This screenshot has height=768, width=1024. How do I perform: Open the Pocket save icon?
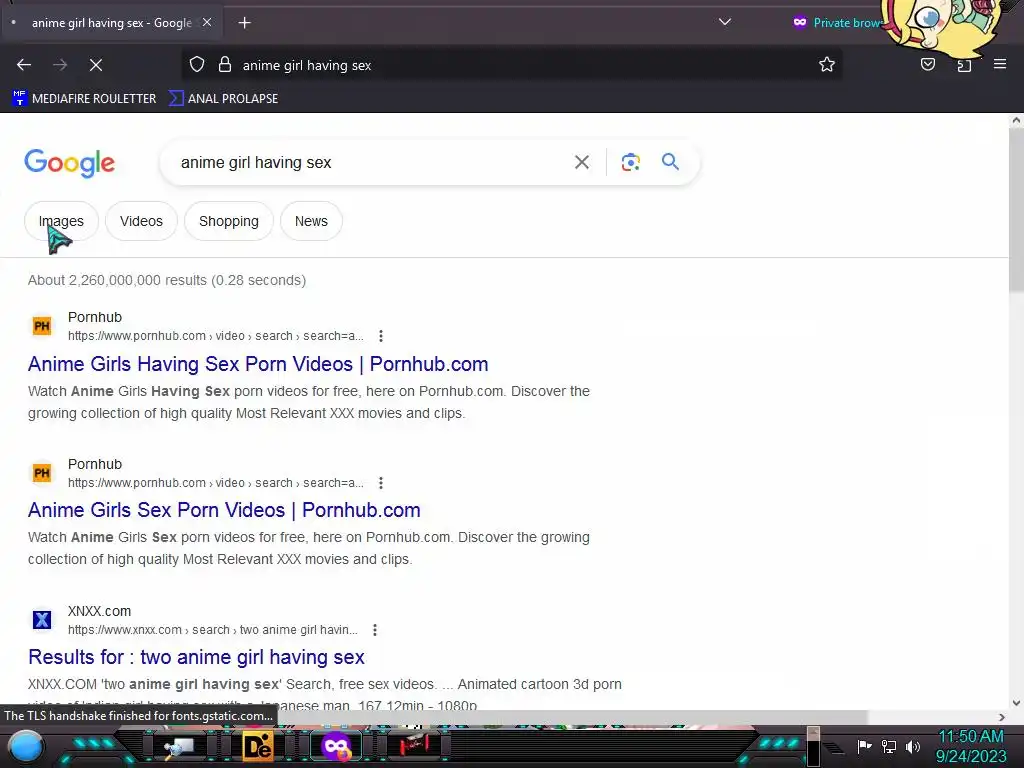click(928, 65)
